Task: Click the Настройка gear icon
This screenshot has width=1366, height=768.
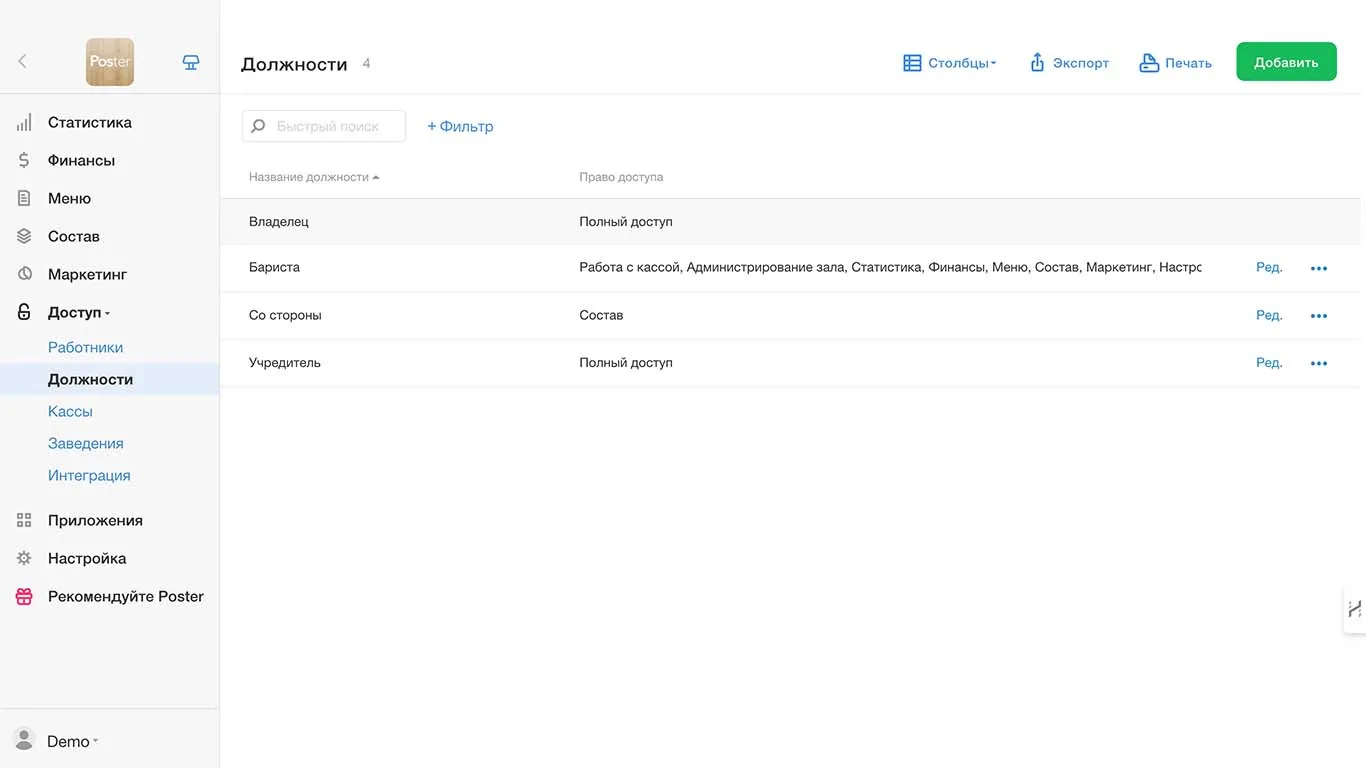Action: [24, 558]
